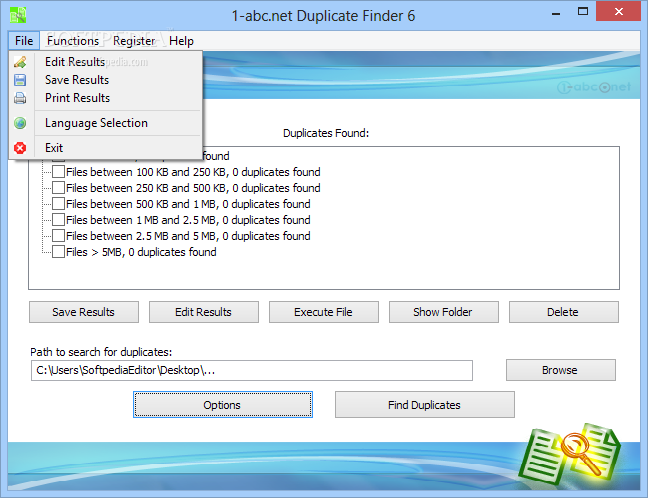This screenshot has width=648, height=498.
Task: Click the printer icon beside Print Results
Action: tap(20, 98)
